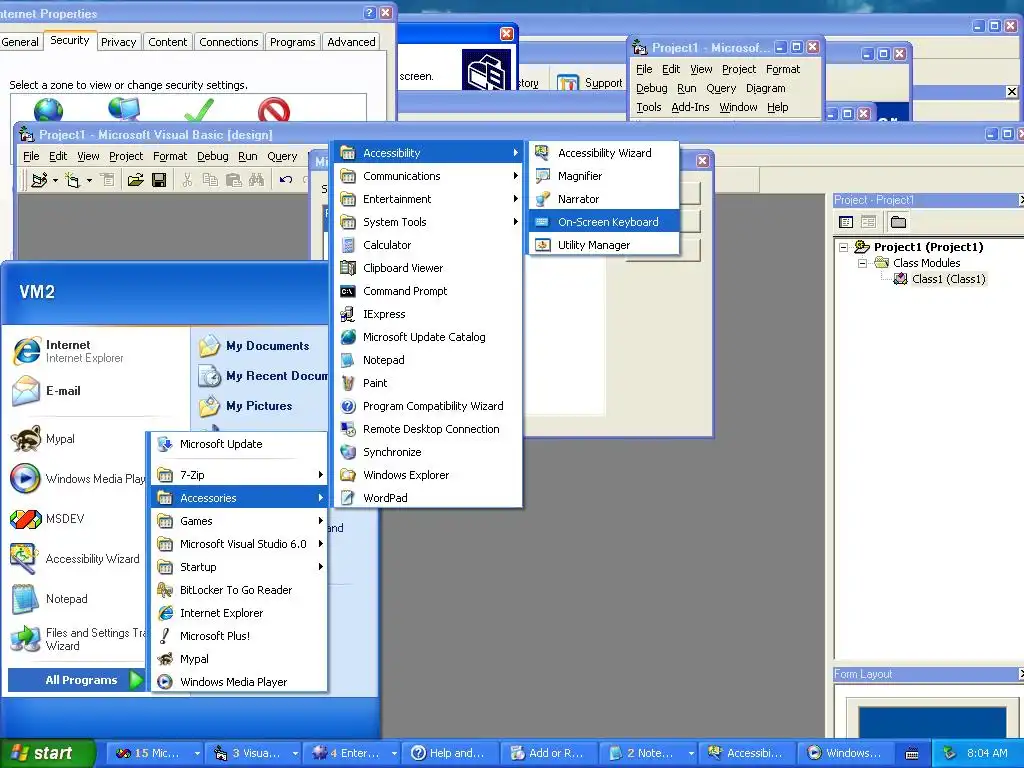Open Format menu in main Visual Basic window
Screen dimensions: 1024x768
point(170,156)
